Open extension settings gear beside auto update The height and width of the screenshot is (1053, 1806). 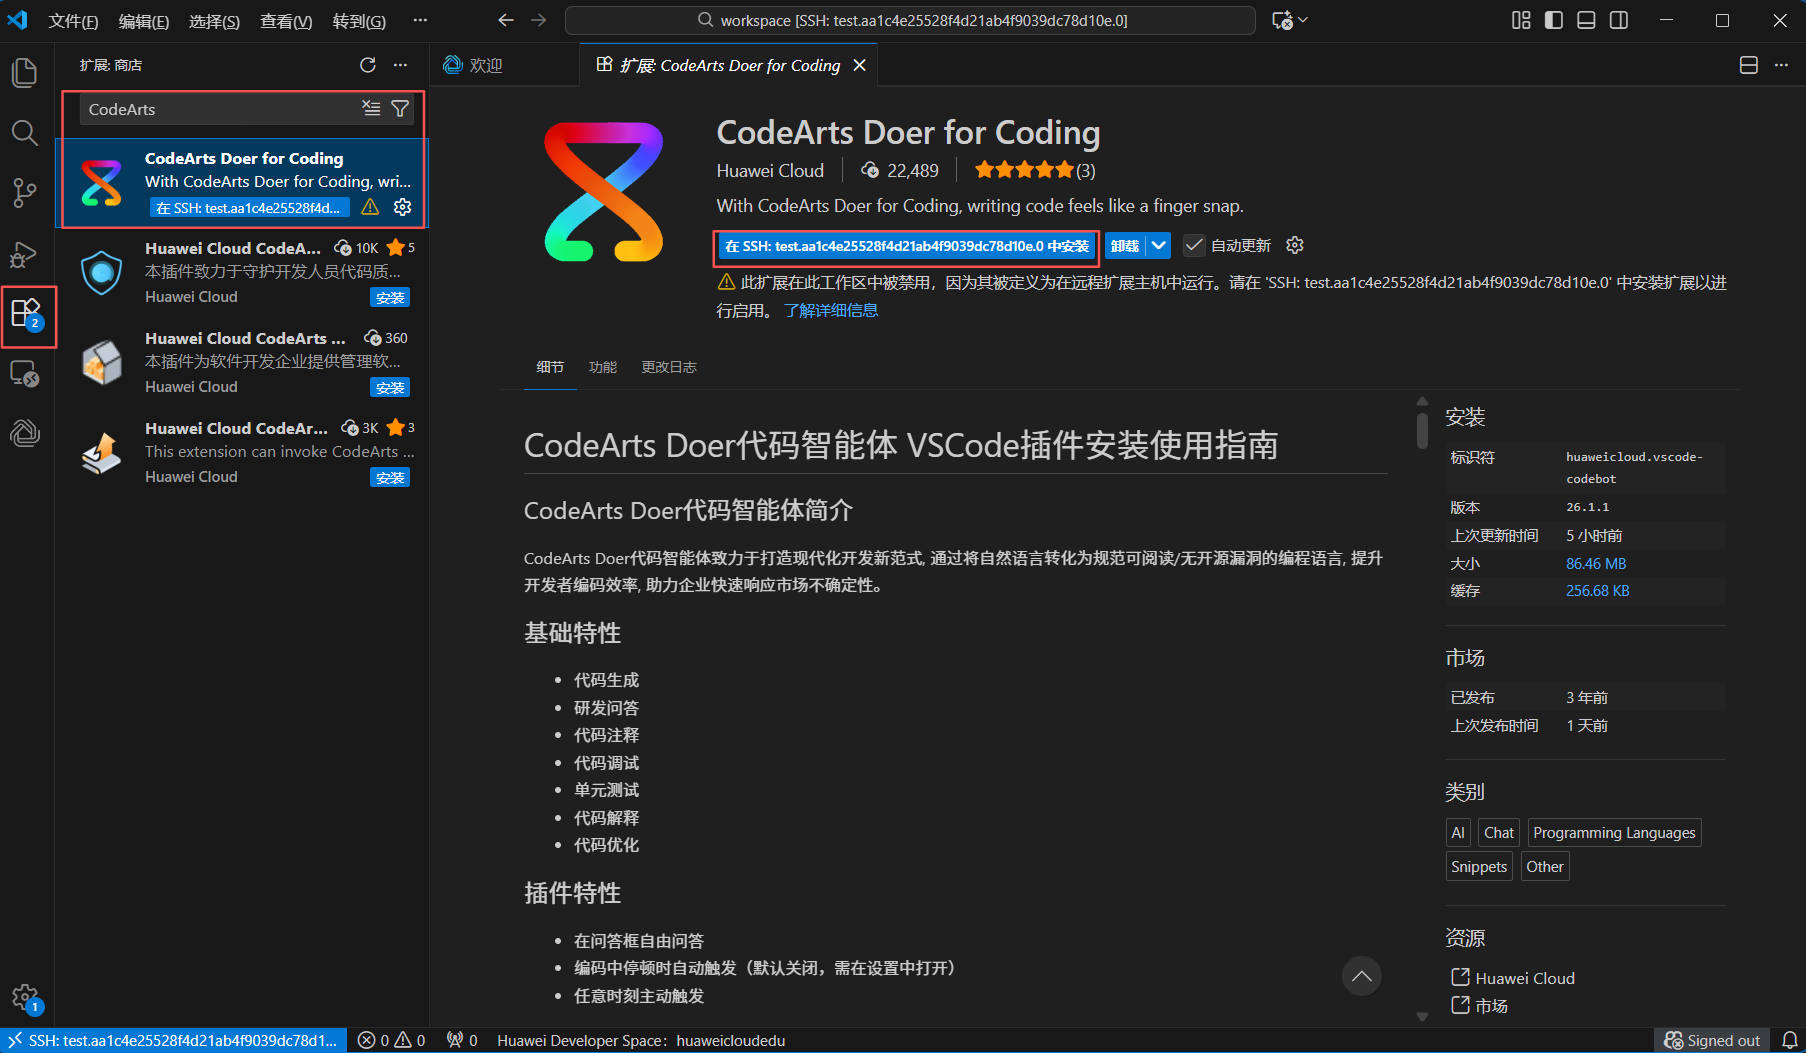pyautogui.click(x=1295, y=245)
